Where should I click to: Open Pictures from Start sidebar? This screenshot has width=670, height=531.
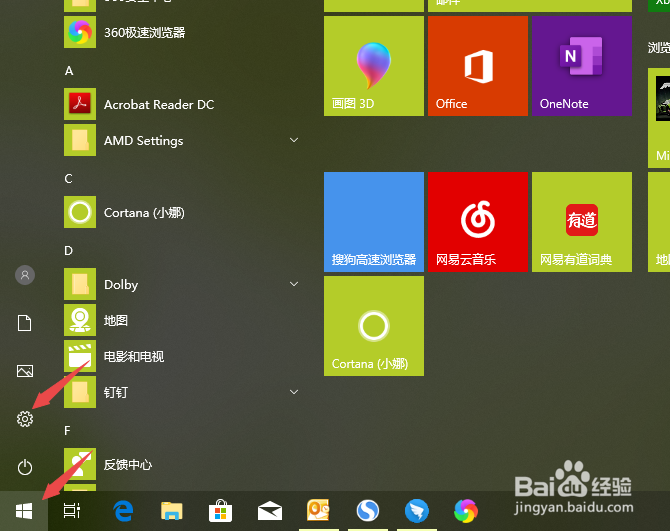pyautogui.click(x=25, y=371)
